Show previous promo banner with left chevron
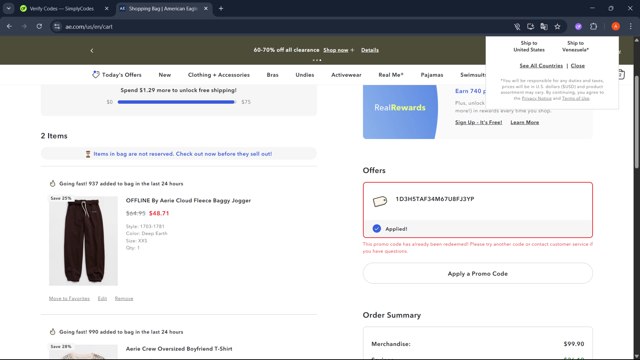The image size is (640, 360). pyautogui.click(x=92, y=50)
